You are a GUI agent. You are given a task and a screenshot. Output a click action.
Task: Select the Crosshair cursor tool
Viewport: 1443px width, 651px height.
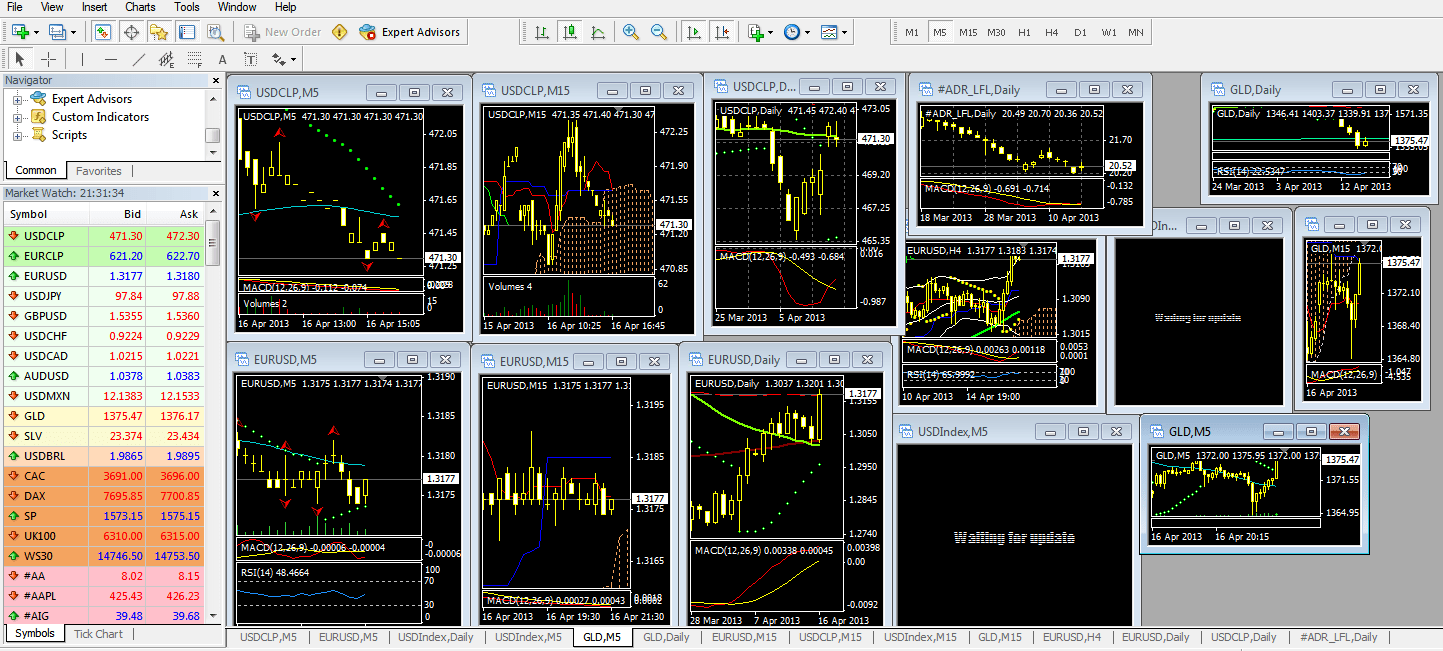(48, 59)
